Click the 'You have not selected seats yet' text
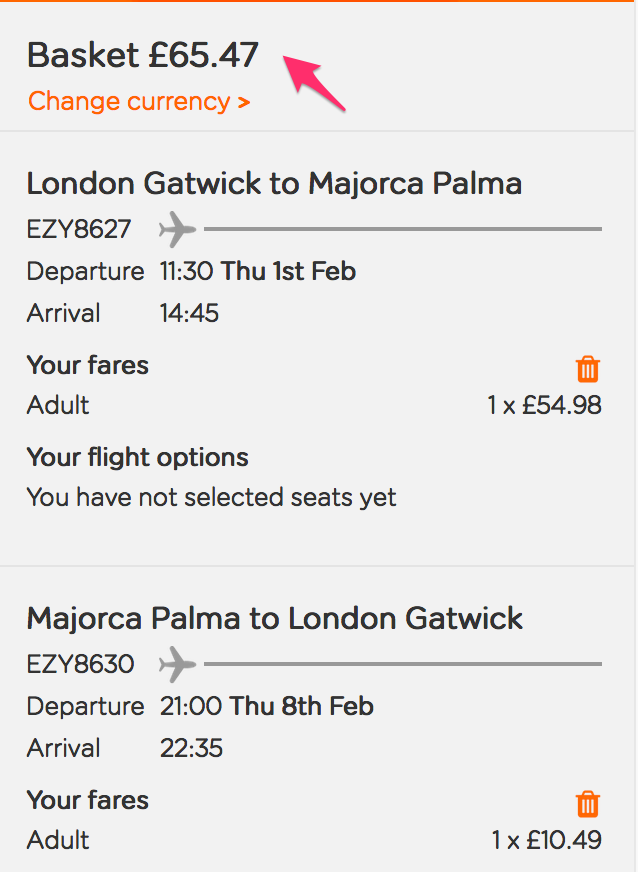The height and width of the screenshot is (872, 638). coord(211,497)
